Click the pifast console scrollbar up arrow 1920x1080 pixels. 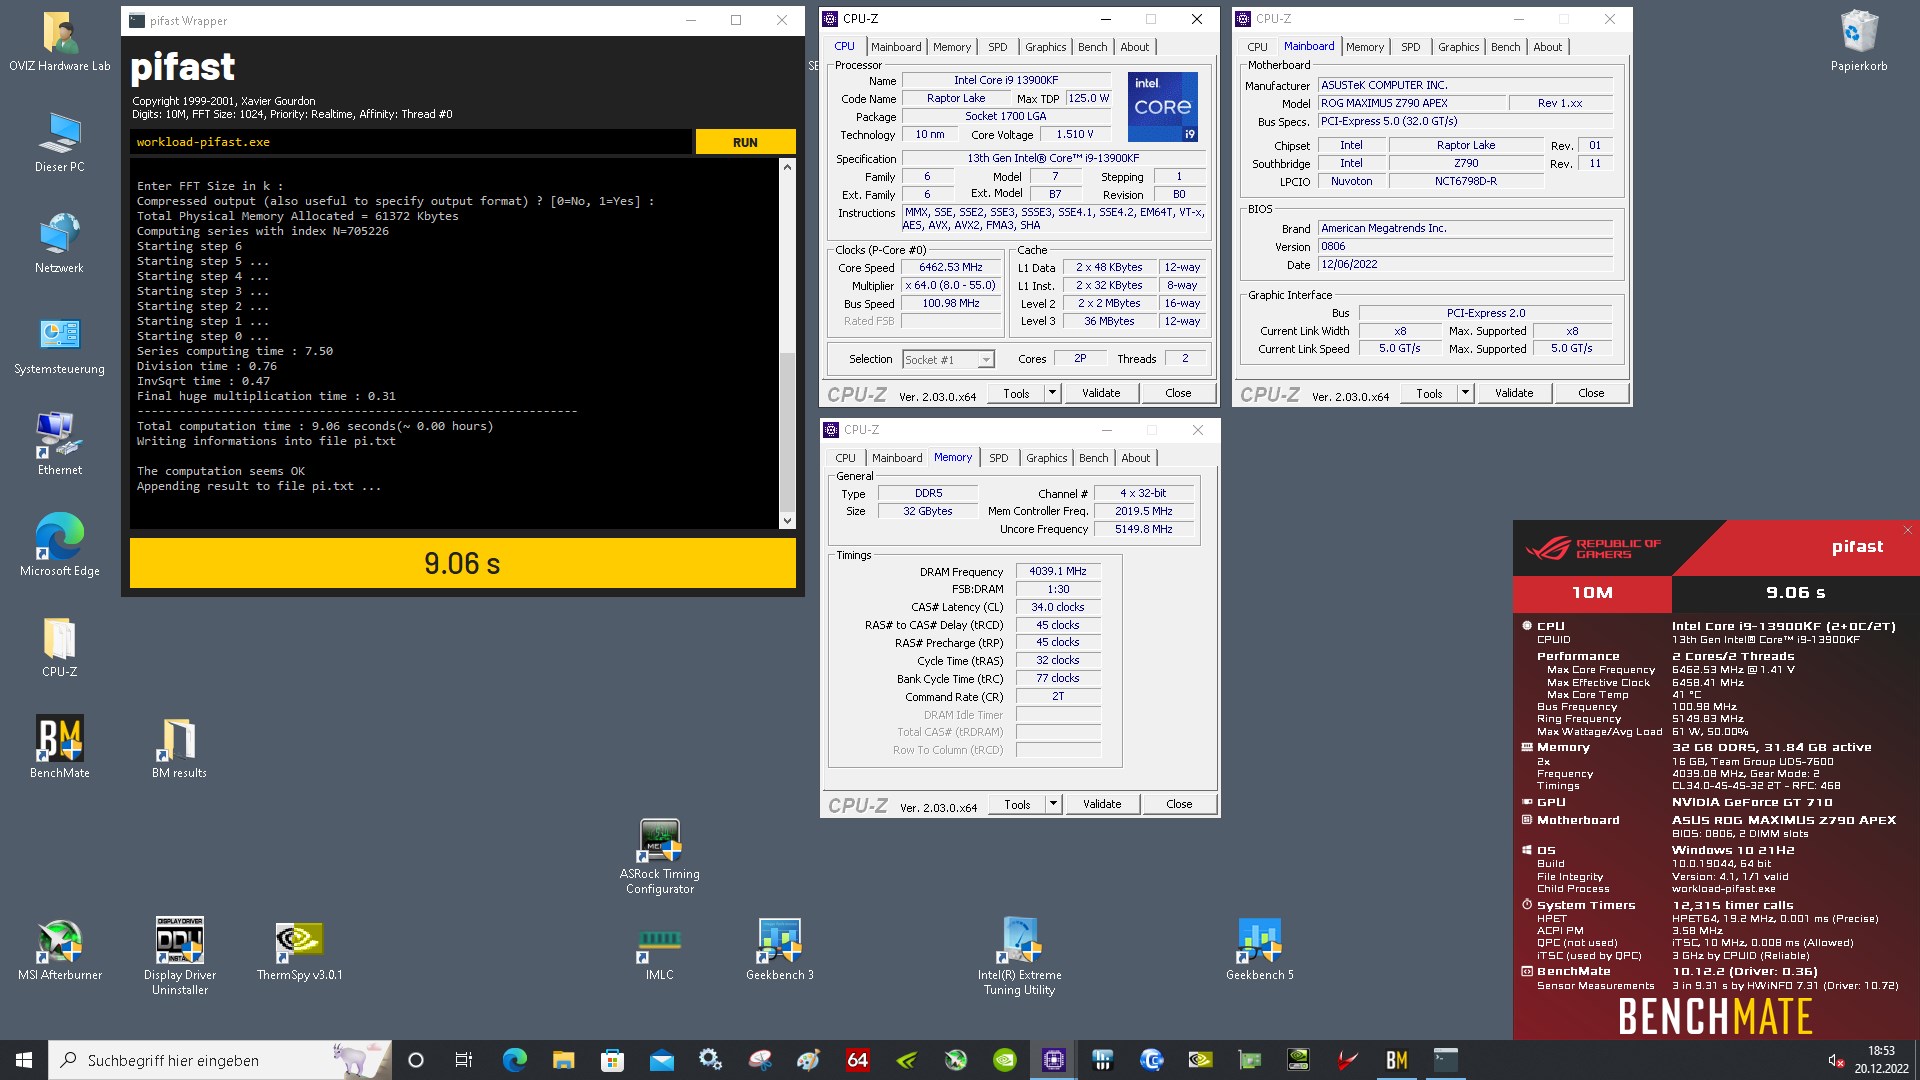click(x=787, y=167)
